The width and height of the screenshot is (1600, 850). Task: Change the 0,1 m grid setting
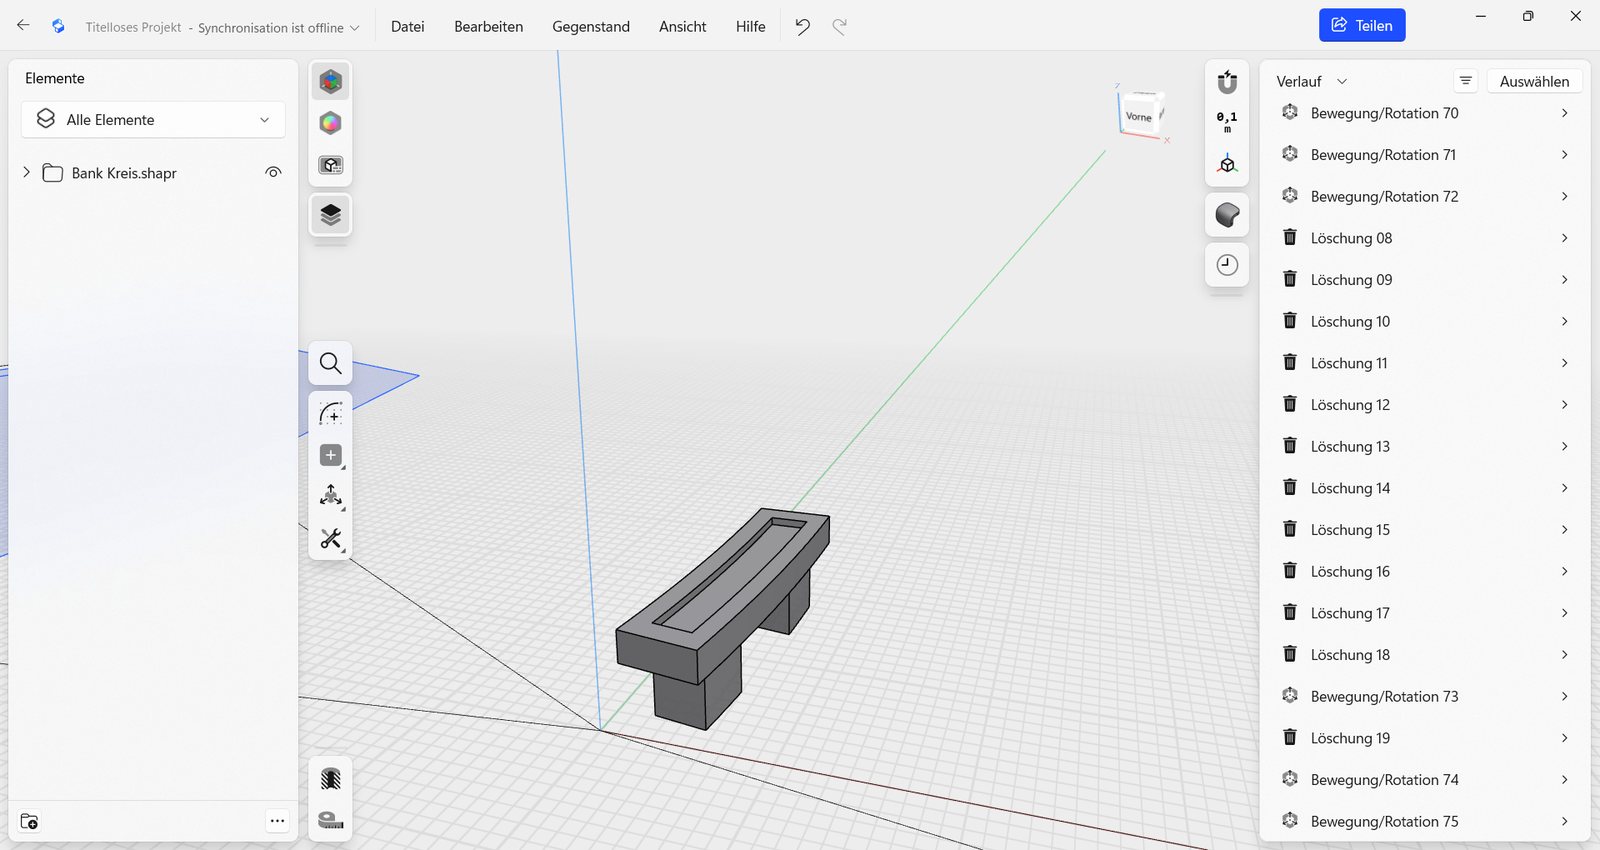click(1227, 122)
